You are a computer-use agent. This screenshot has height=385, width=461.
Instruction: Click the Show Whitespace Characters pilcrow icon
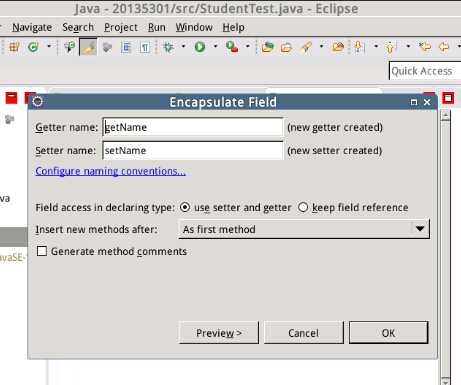pos(145,47)
